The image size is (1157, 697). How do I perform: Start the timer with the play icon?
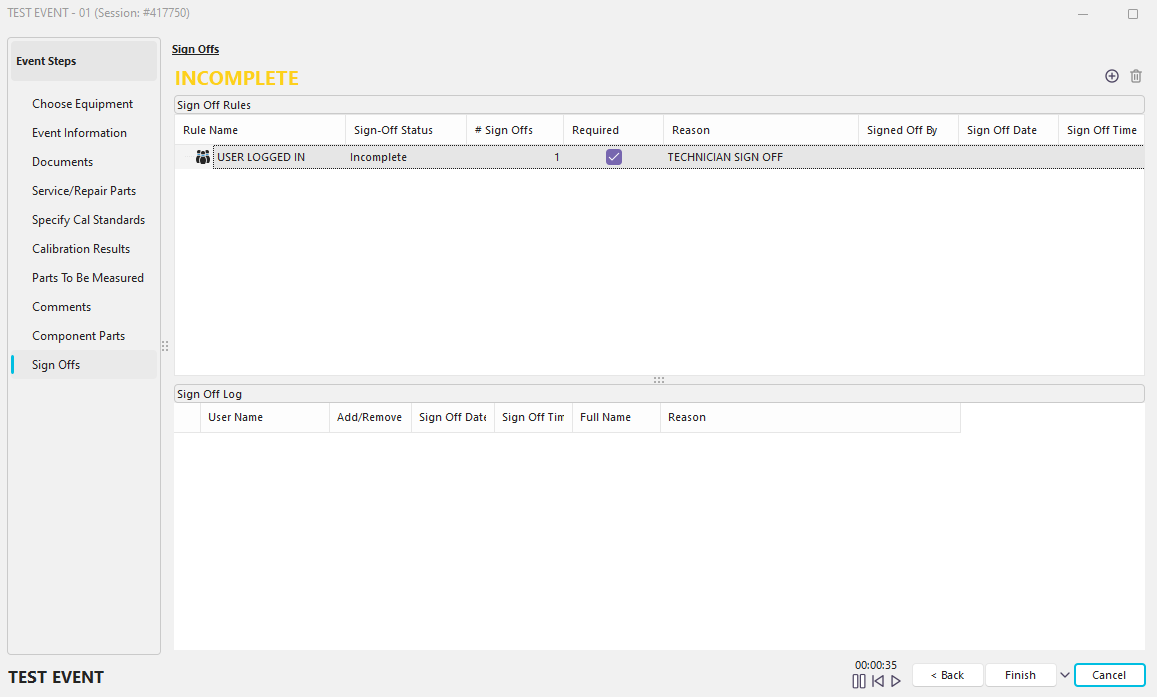click(x=896, y=681)
